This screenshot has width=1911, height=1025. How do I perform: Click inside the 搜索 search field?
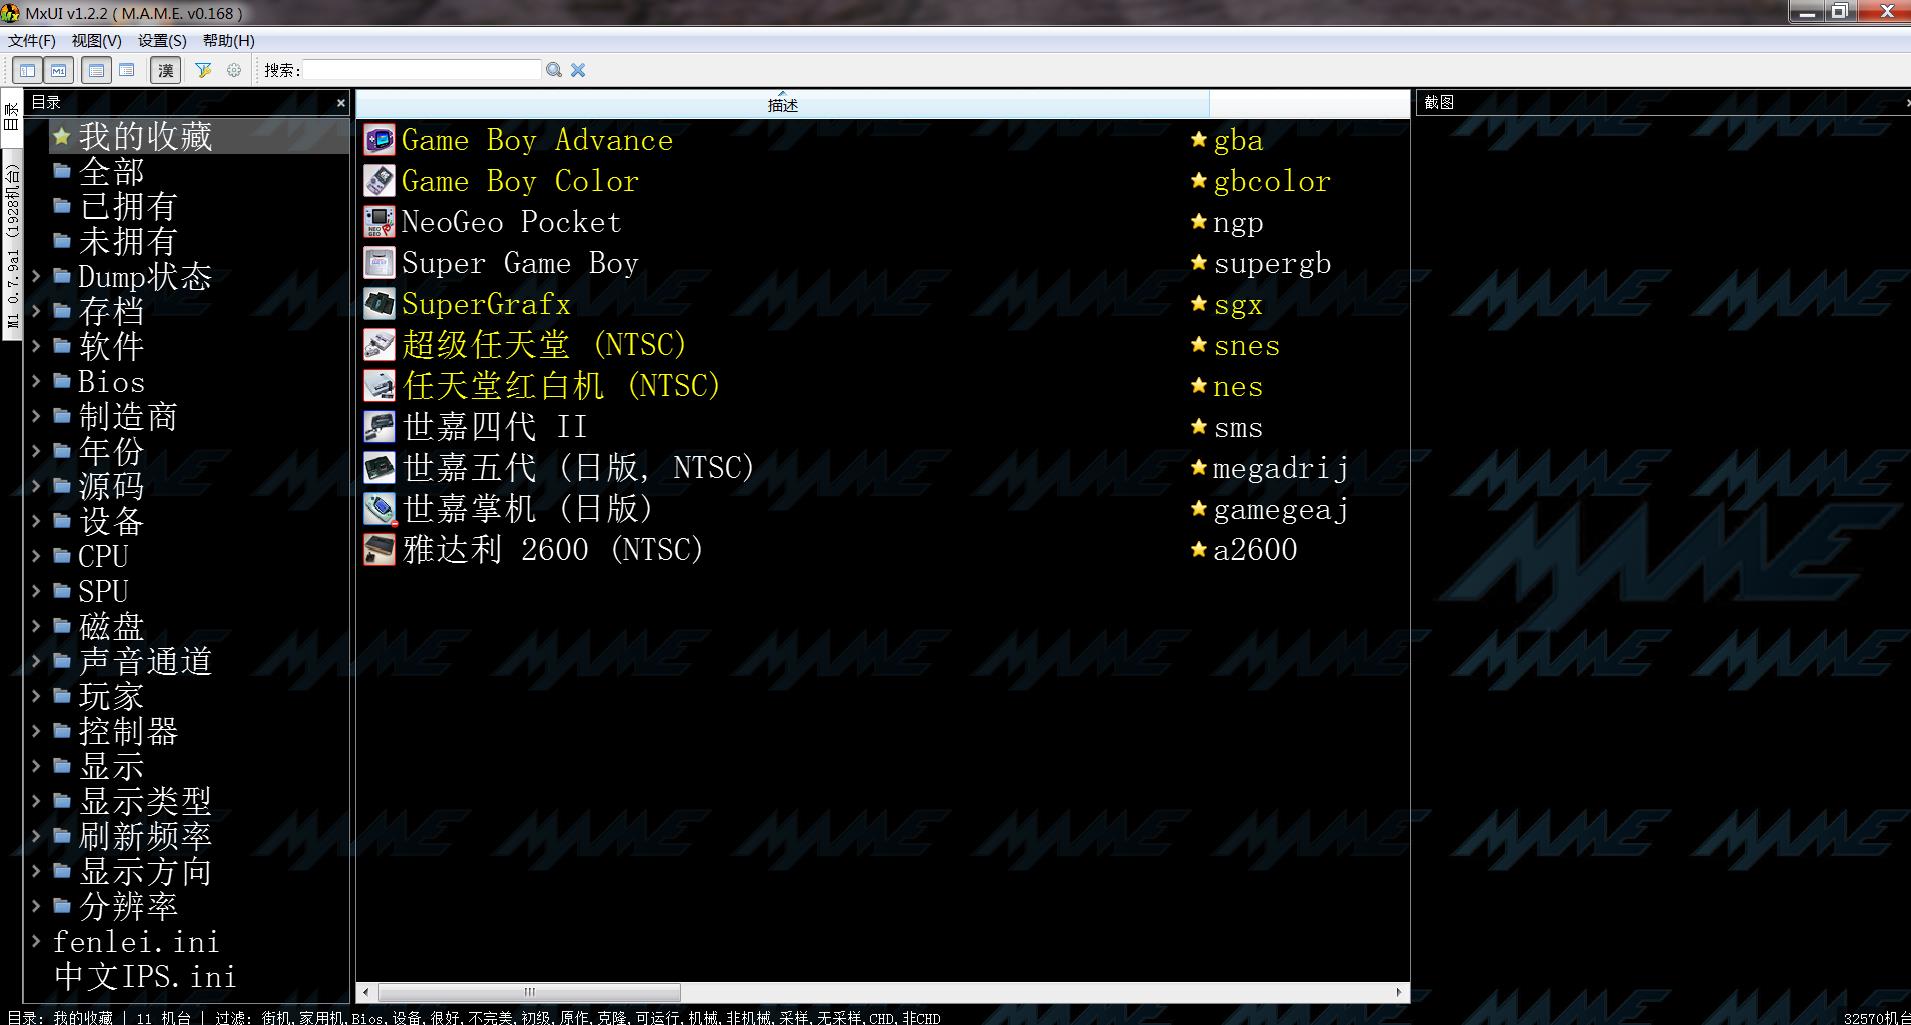421,70
